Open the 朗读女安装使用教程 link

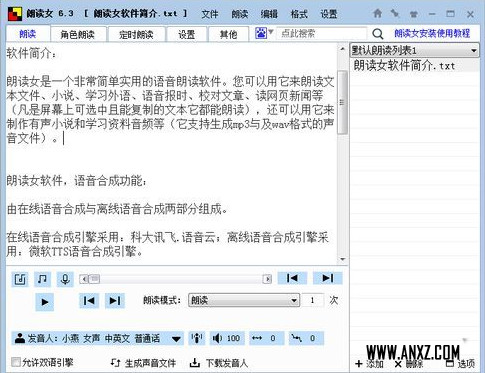point(432,33)
